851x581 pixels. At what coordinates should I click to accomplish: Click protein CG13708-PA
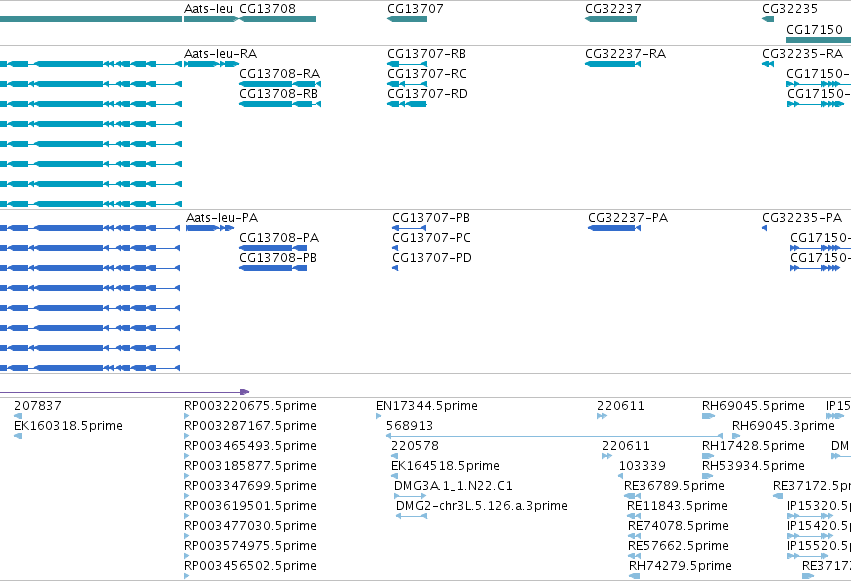(x=273, y=248)
